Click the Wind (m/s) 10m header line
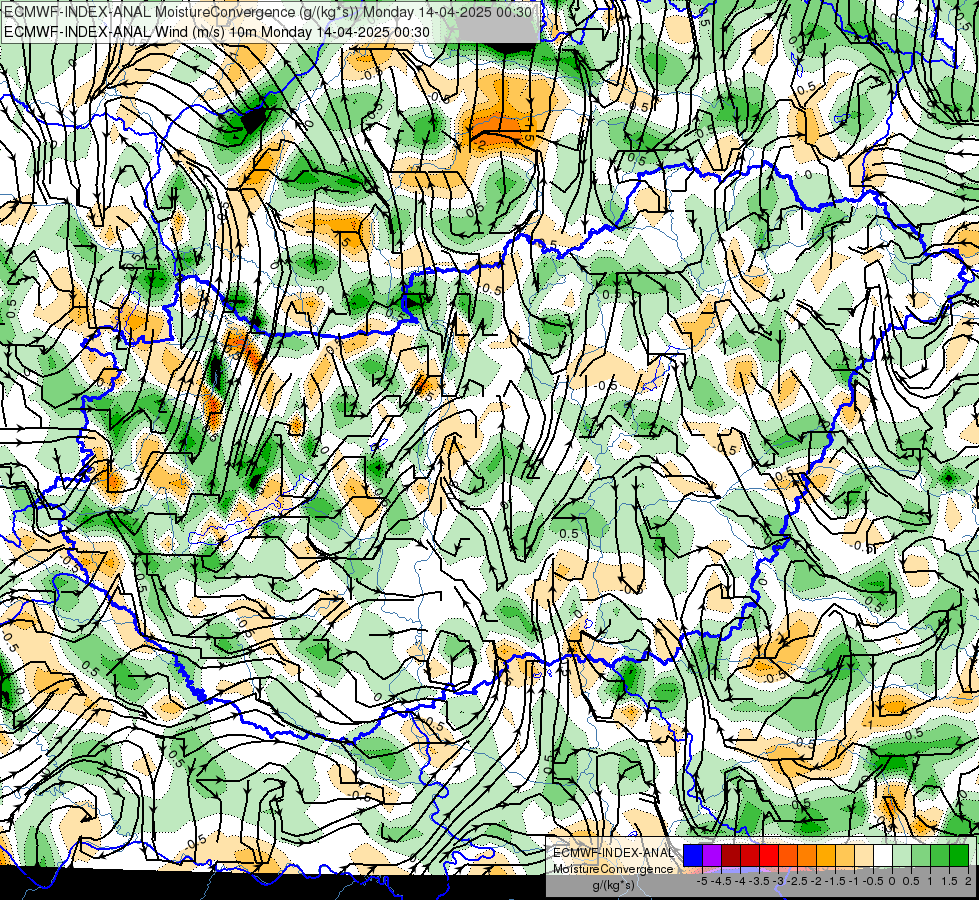The height and width of the screenshot is (900, 979). click(217, 32)
